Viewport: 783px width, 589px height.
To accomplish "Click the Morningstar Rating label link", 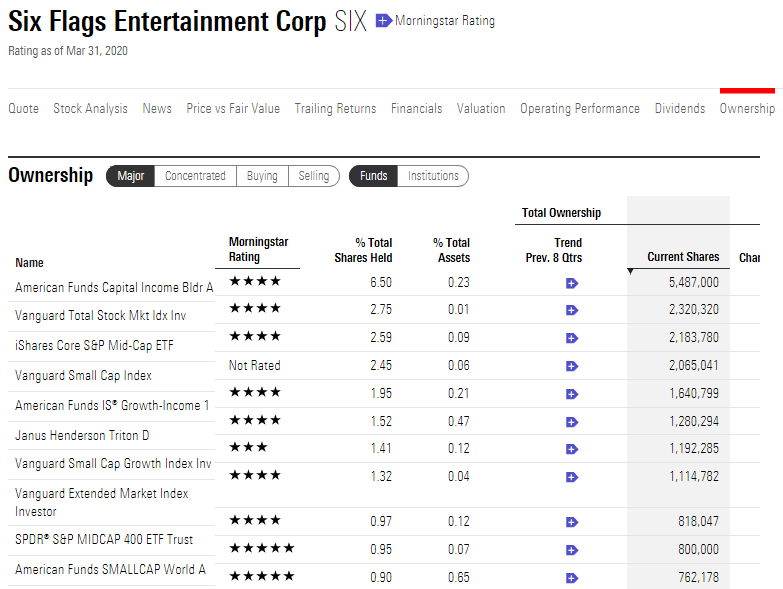I will [445, 20].
